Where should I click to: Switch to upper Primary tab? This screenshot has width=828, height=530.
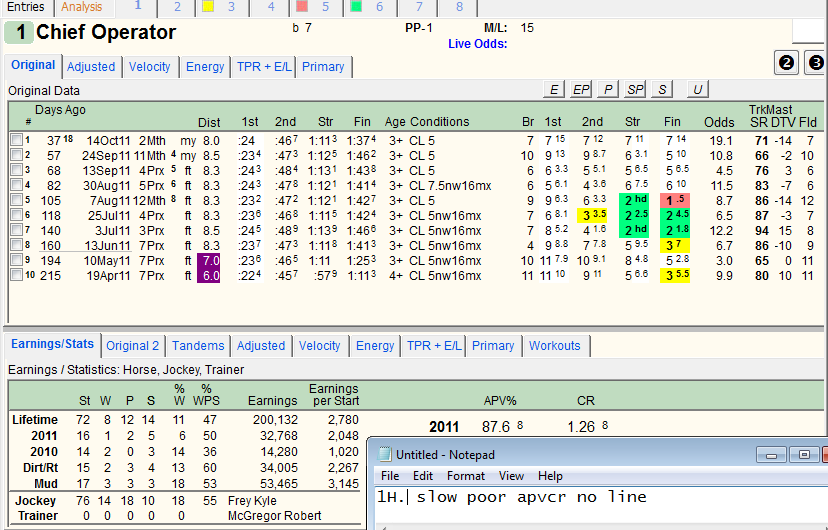click(323, 67)
